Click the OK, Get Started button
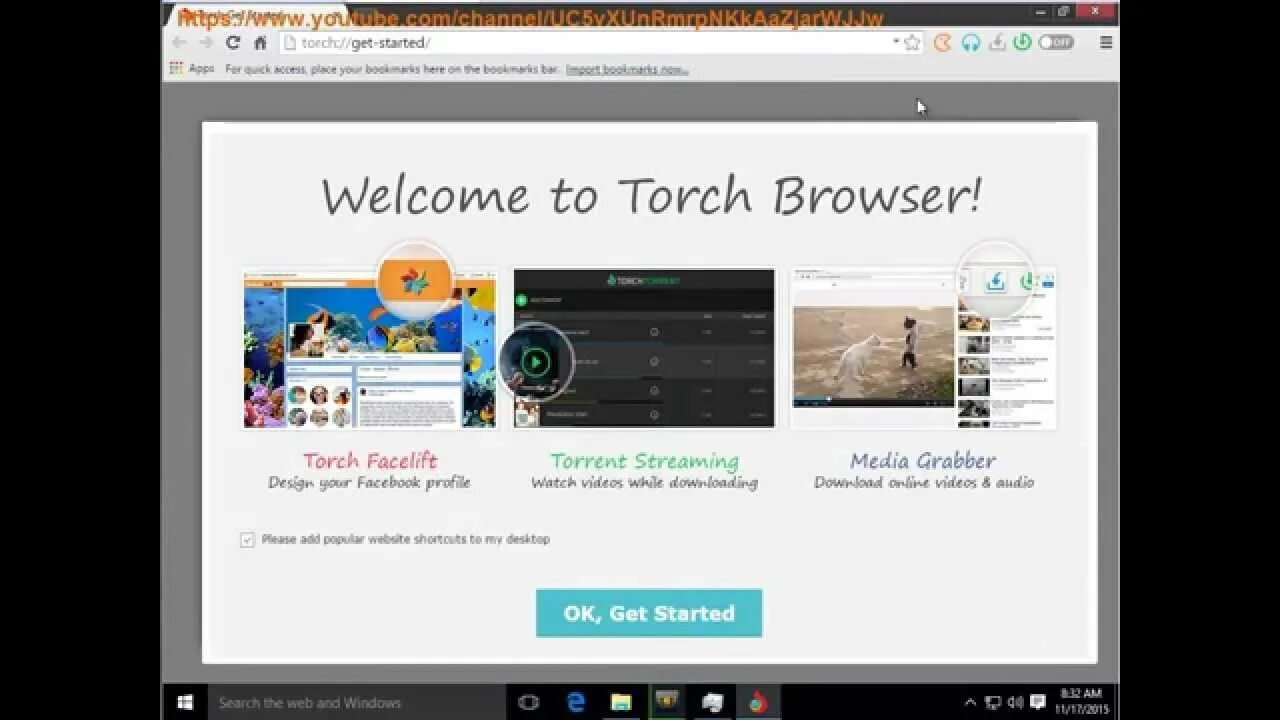This screenshot has width=1280, height=720. coord(649,613)
